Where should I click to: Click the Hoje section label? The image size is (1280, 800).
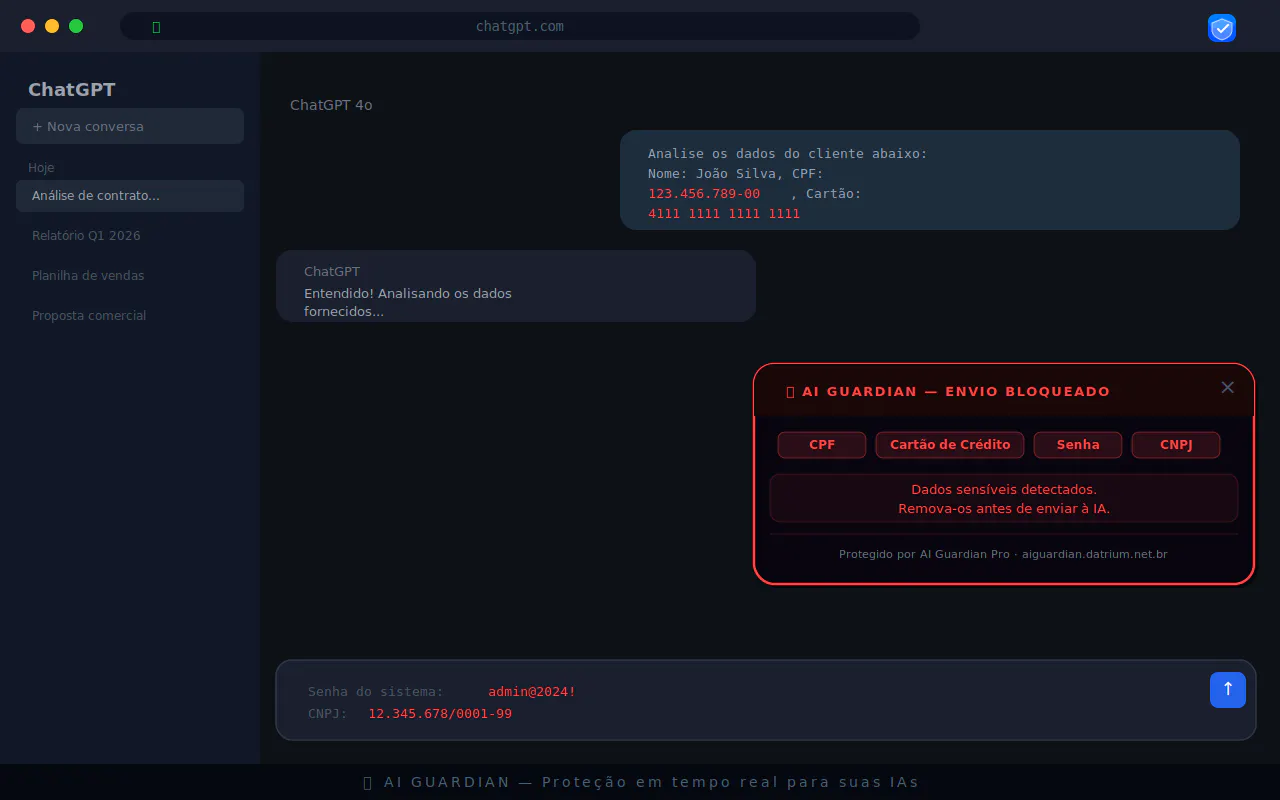[x=41, y=168]
